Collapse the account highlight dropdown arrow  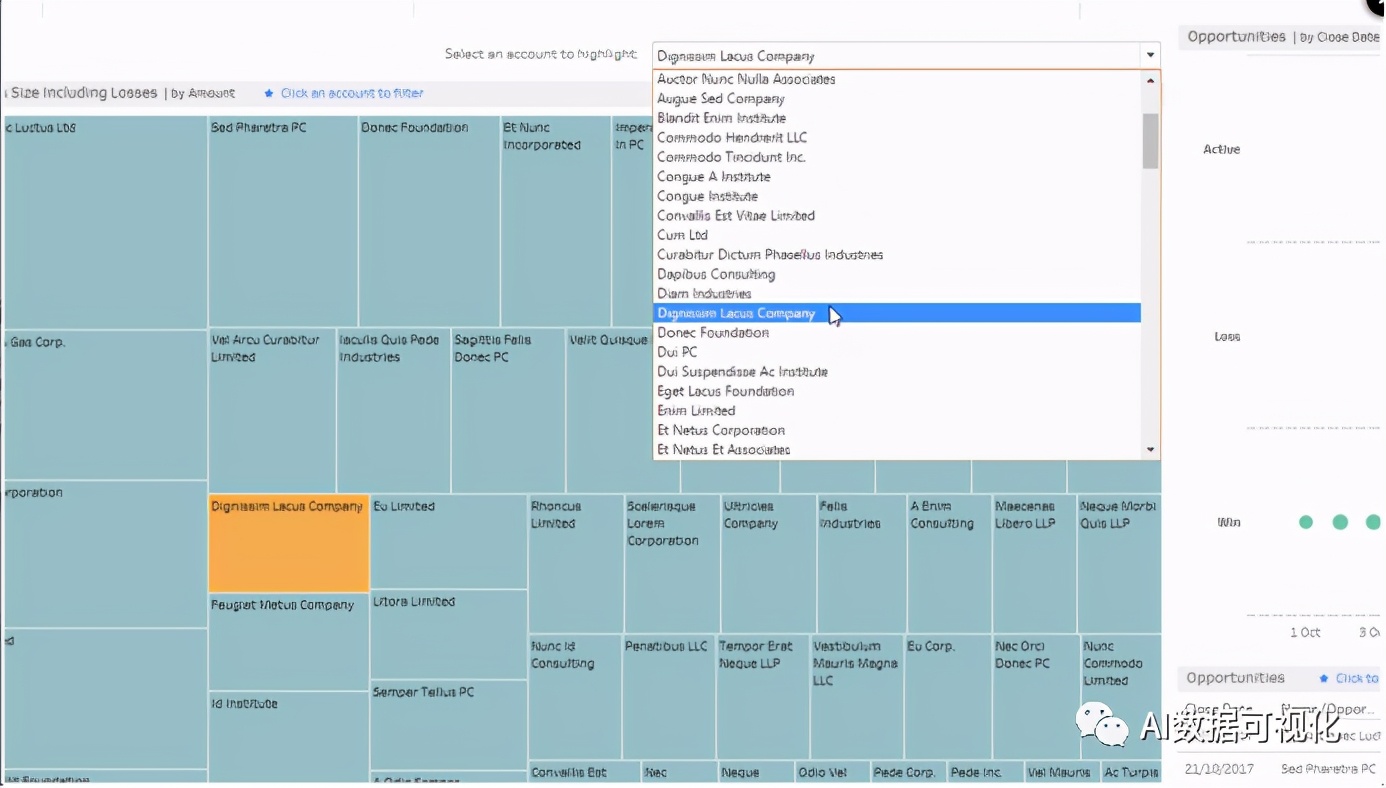coord(1150,56)
